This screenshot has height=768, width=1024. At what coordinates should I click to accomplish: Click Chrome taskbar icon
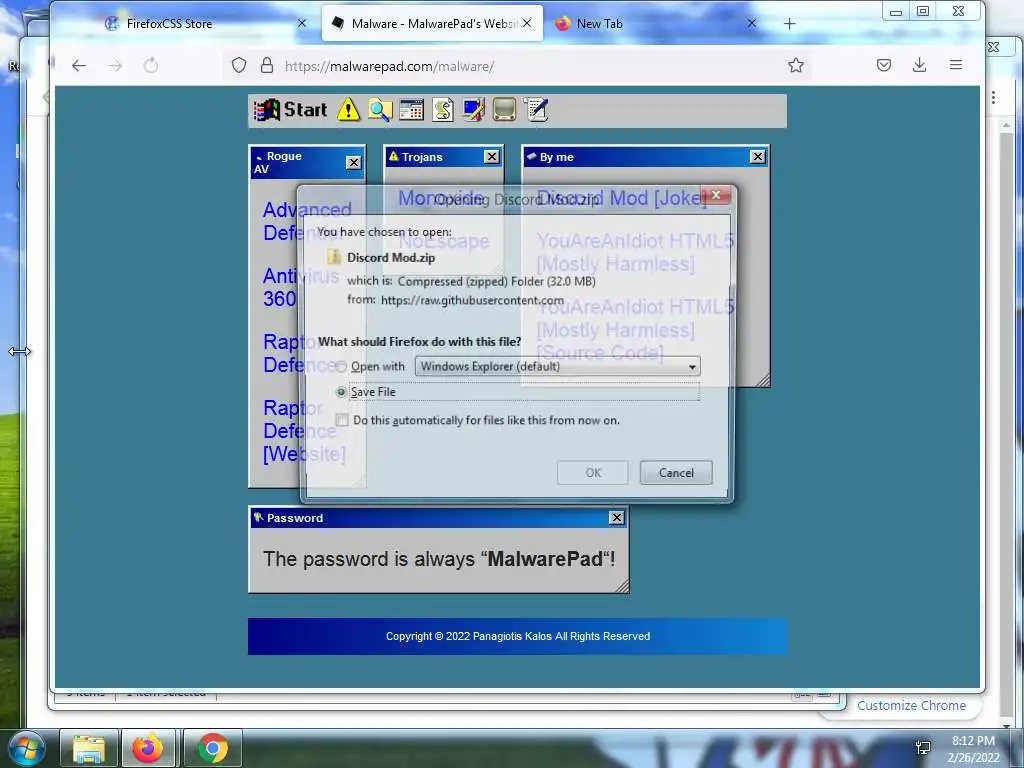(x=213, y=748)
